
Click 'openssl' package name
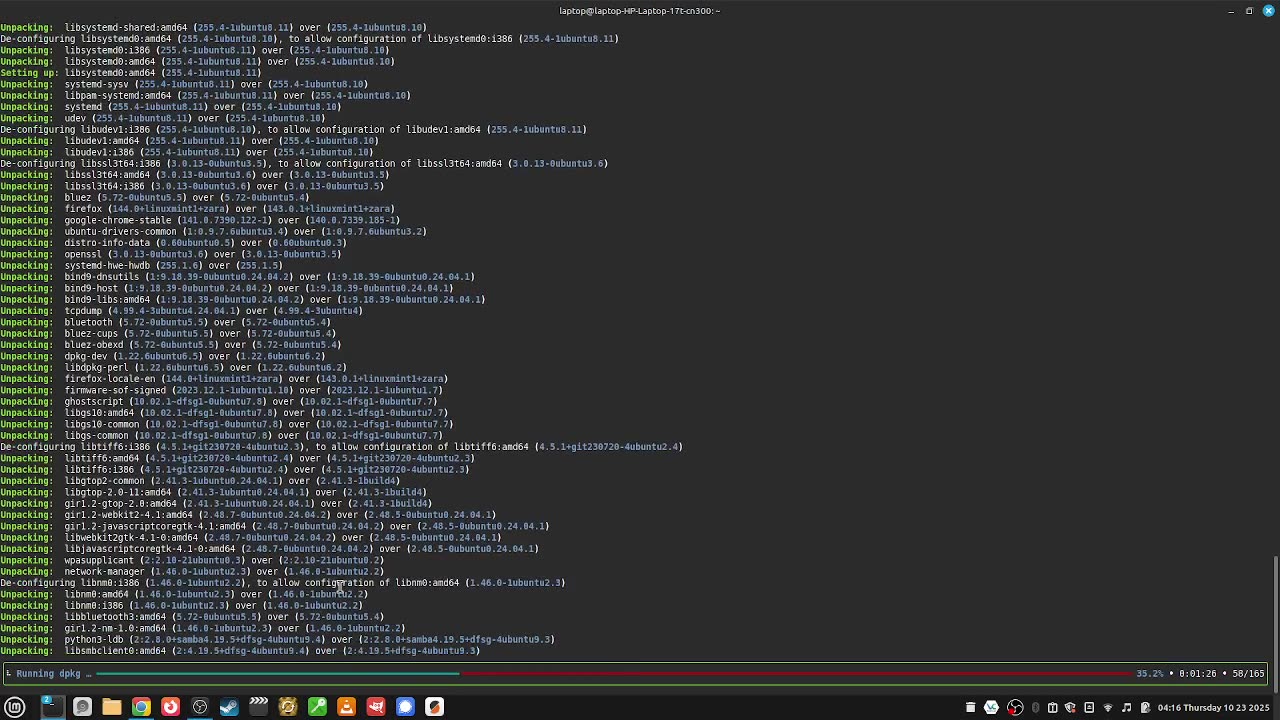84,254
